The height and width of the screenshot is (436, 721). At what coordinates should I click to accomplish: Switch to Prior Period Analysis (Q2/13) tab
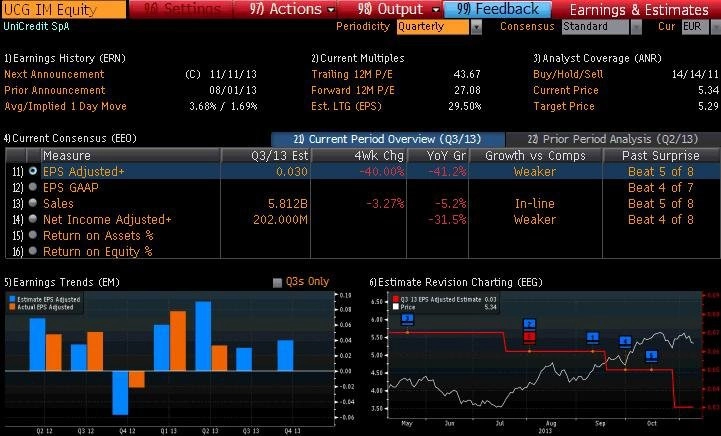(612, 139)
